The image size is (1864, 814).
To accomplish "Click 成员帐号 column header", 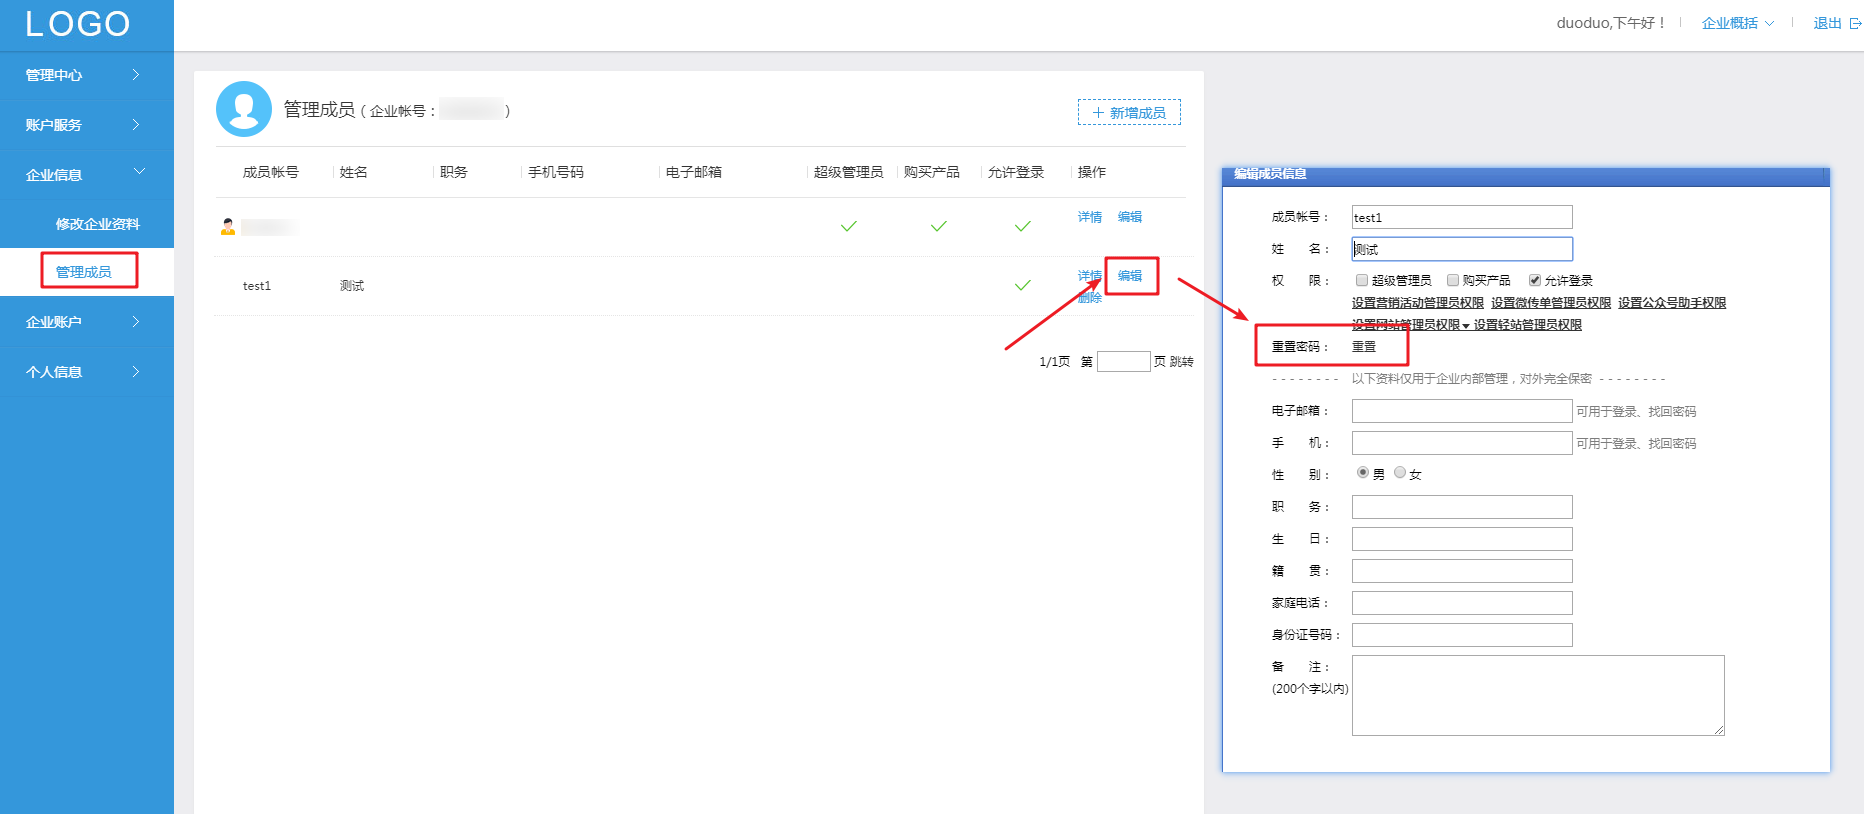I will point(271,172).
